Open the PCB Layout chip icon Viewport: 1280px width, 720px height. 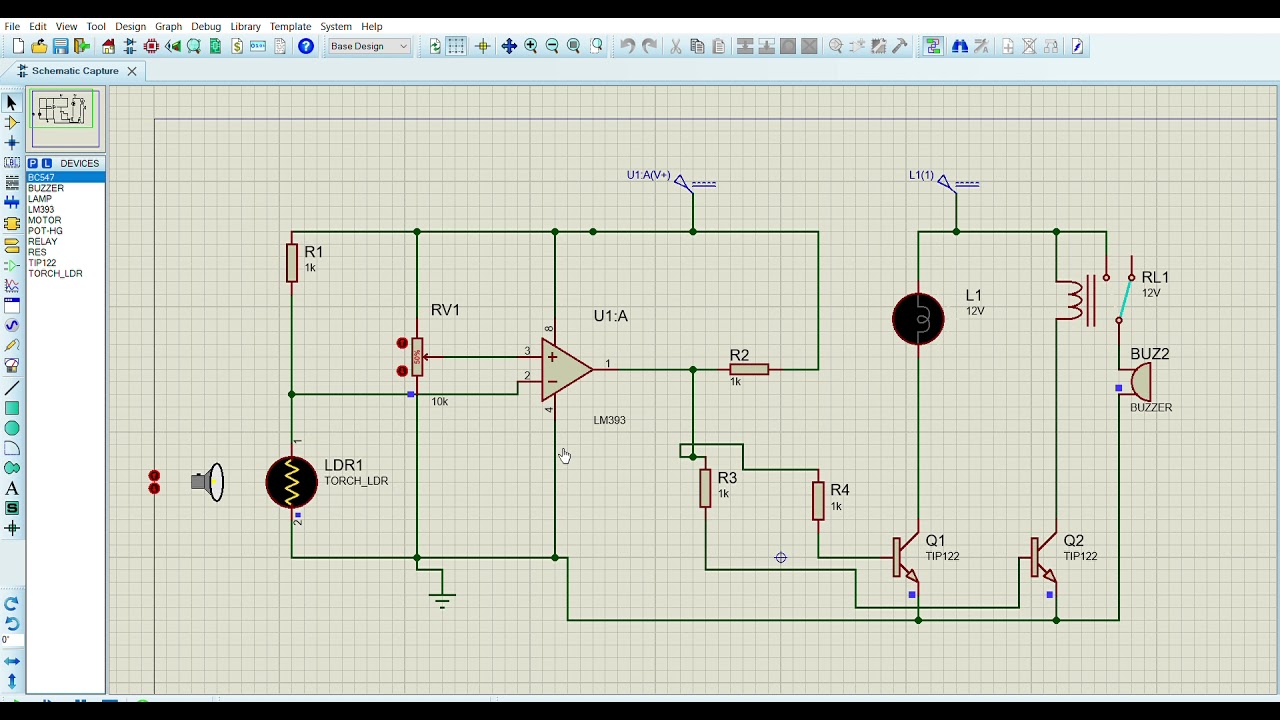point(152,46)
